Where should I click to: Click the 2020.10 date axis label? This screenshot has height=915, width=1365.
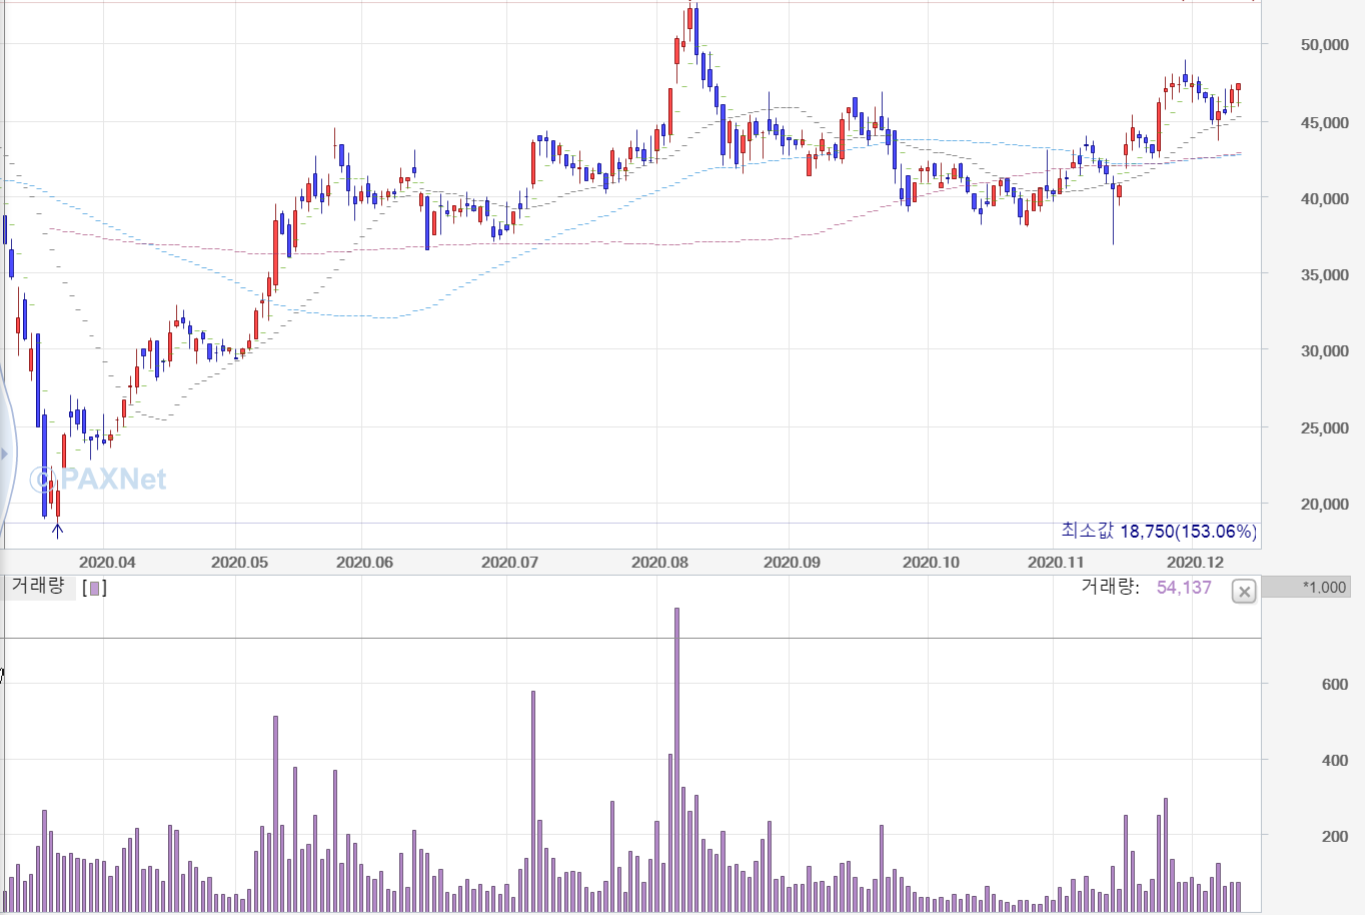[x=930, y=562]
